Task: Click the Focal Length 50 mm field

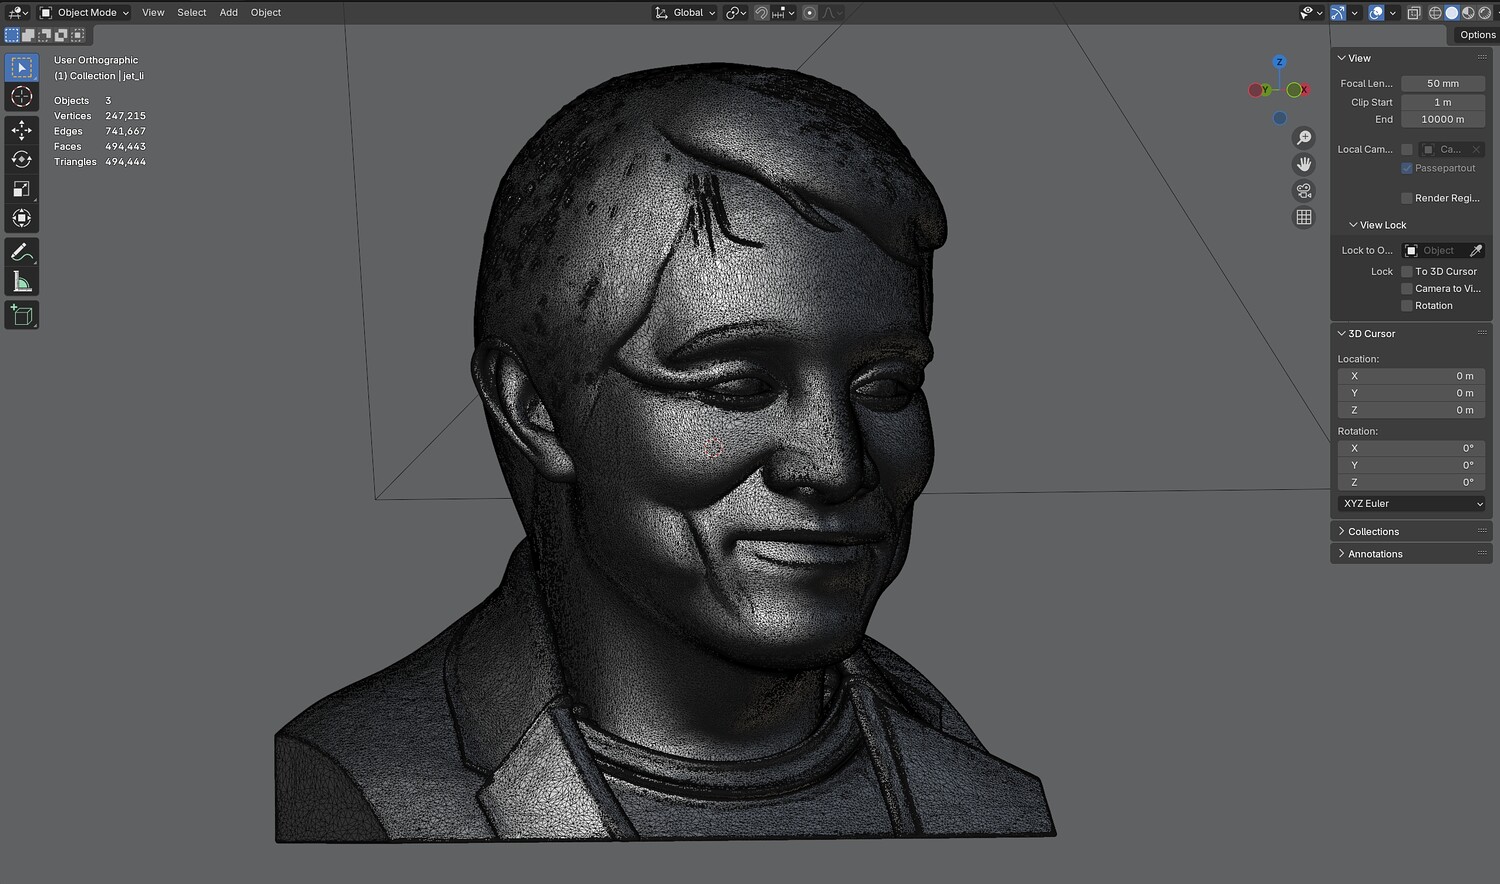Action: click(1443, 84)
